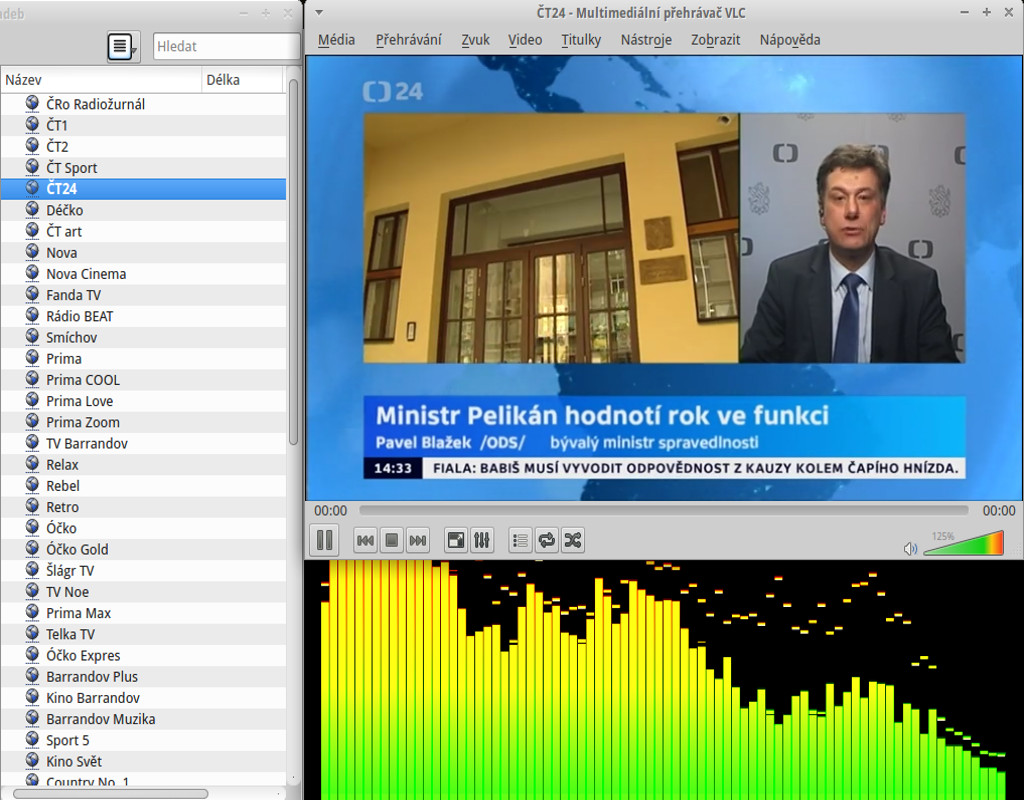Sort playlist by Název column header
Viewport: 1024px width, 800px height.
(100, 80)
